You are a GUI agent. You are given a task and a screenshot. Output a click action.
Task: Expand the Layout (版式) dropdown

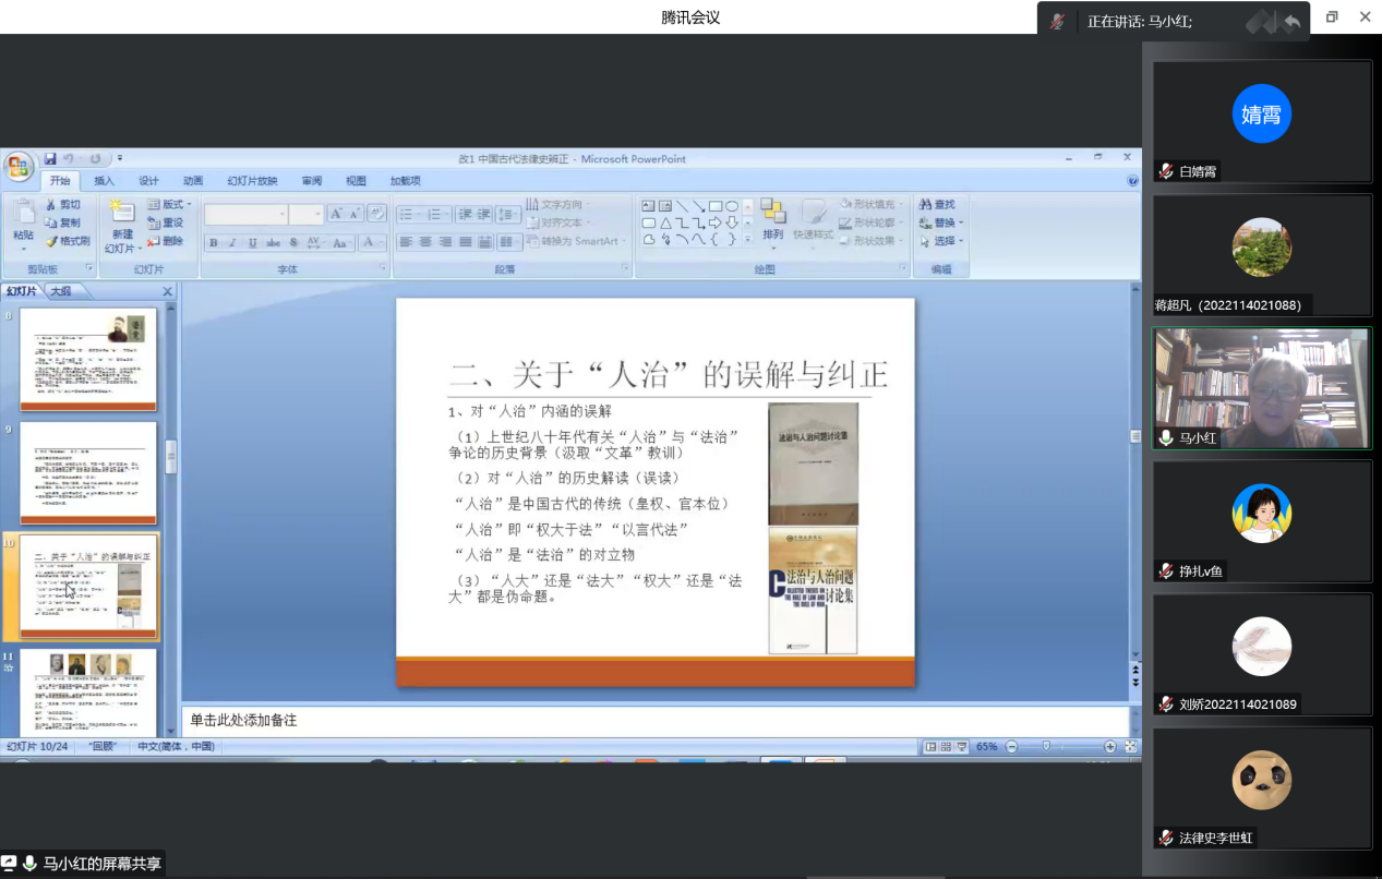(170, 204)
